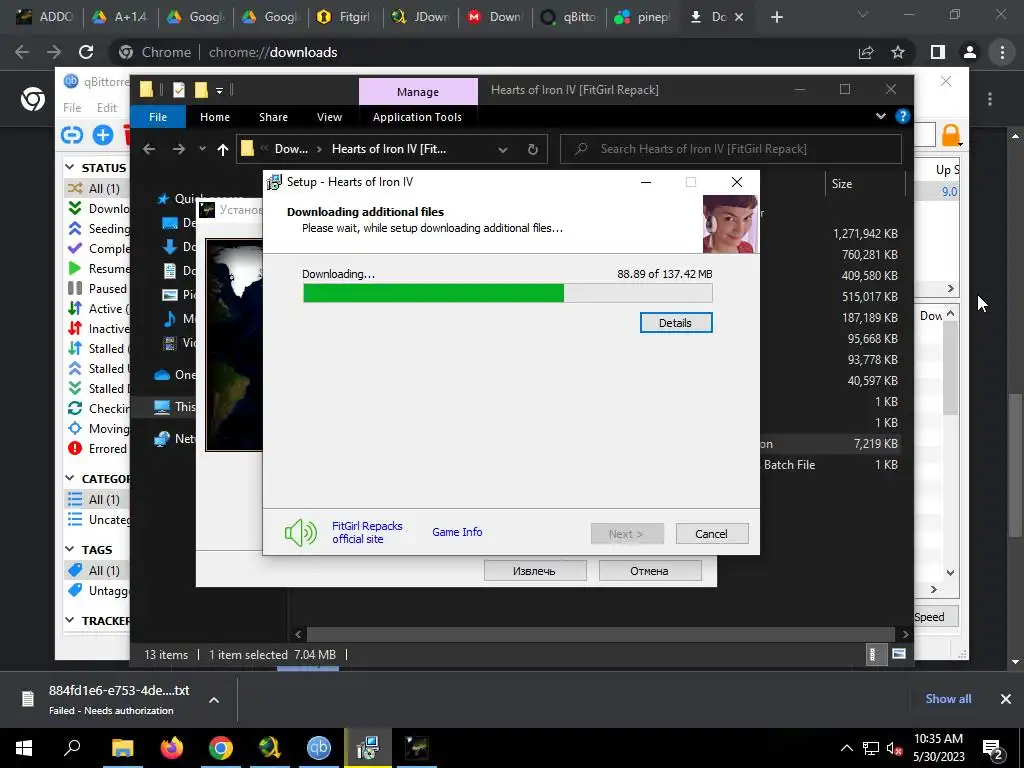Click the Speed tab button in qBittorrent

tap(936, 617)
